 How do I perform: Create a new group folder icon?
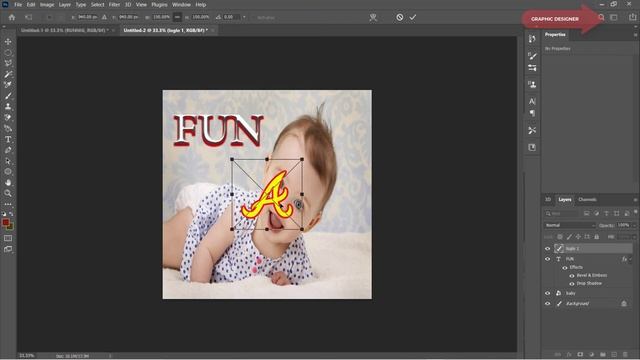603,354
